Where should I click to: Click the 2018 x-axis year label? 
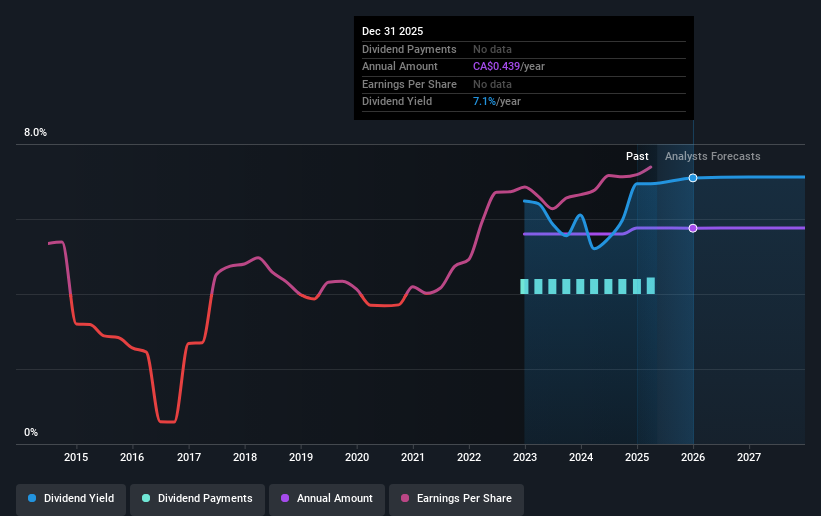point(245,457)
